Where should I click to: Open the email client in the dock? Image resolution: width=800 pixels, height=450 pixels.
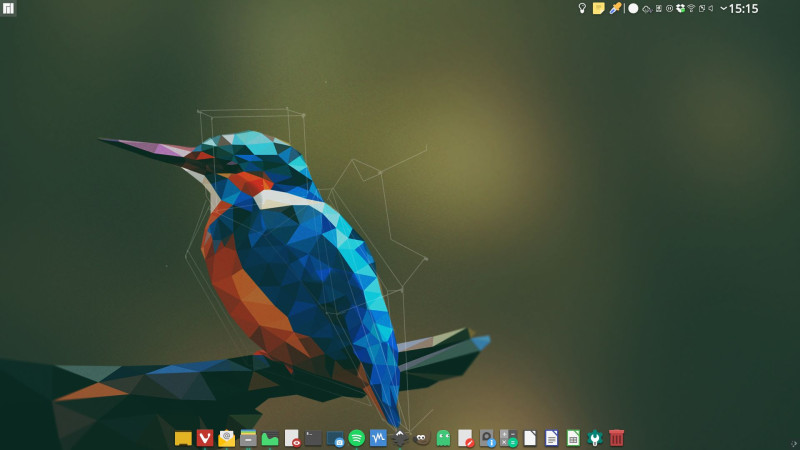[227, 438]
